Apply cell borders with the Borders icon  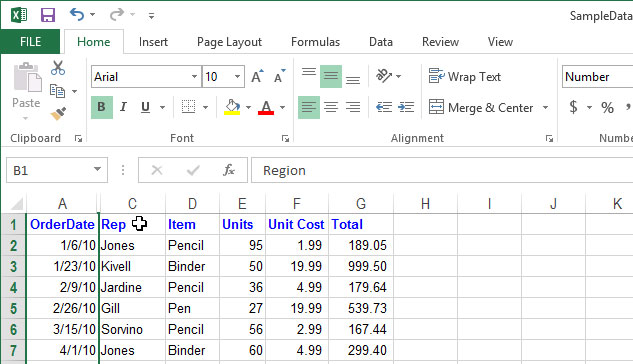(188, 107)
